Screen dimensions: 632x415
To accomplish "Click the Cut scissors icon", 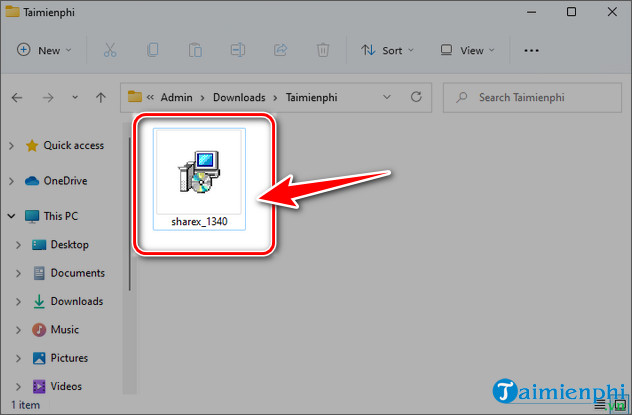I will click(x=110, y=50).
